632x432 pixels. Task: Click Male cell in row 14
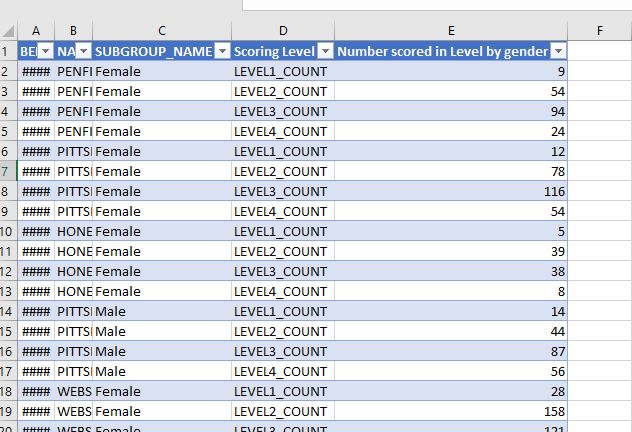coord(162,312)
